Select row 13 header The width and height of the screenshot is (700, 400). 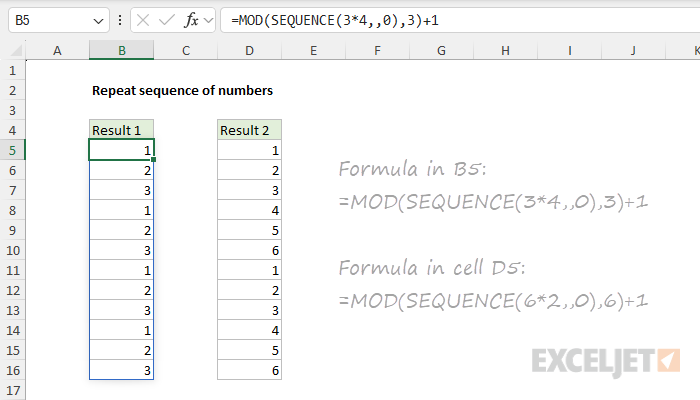(12, 310)
